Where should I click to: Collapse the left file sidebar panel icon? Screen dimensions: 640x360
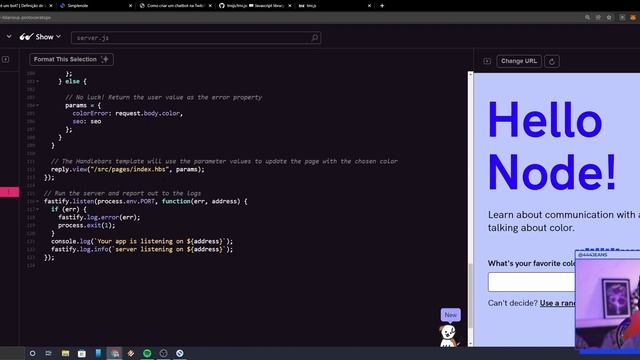click(x=5, y=59)
